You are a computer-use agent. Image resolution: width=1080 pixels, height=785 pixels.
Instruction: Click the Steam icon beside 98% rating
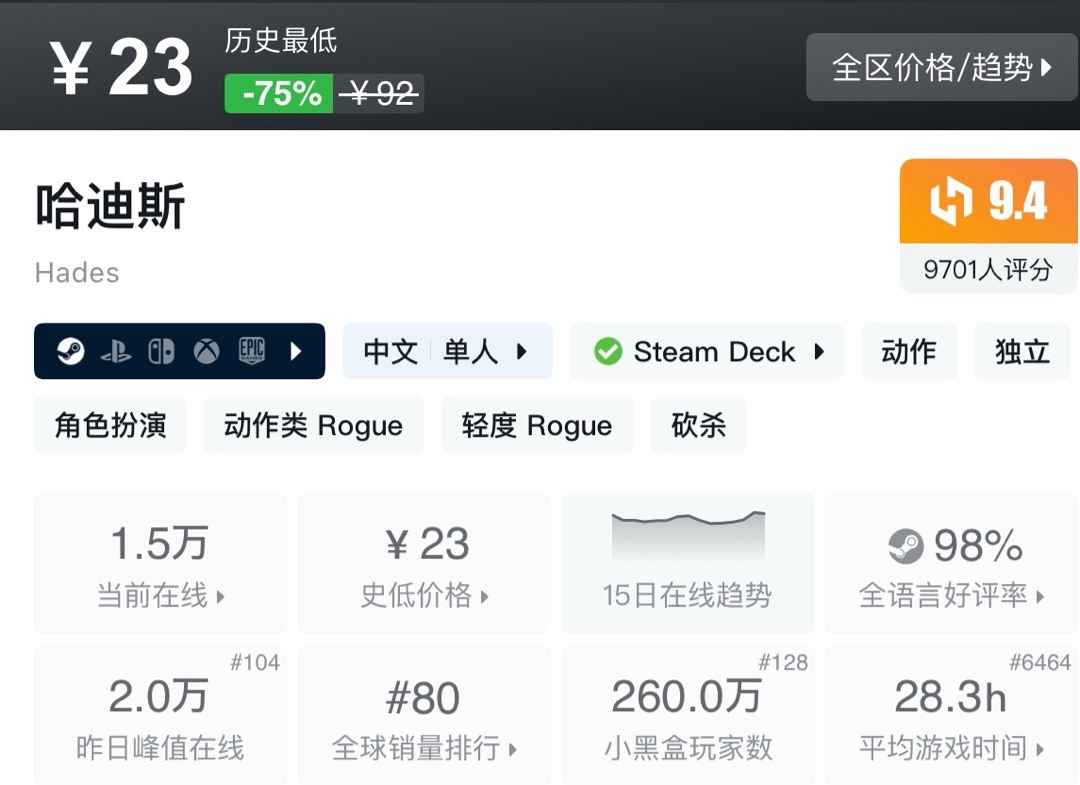pos(905,546)
